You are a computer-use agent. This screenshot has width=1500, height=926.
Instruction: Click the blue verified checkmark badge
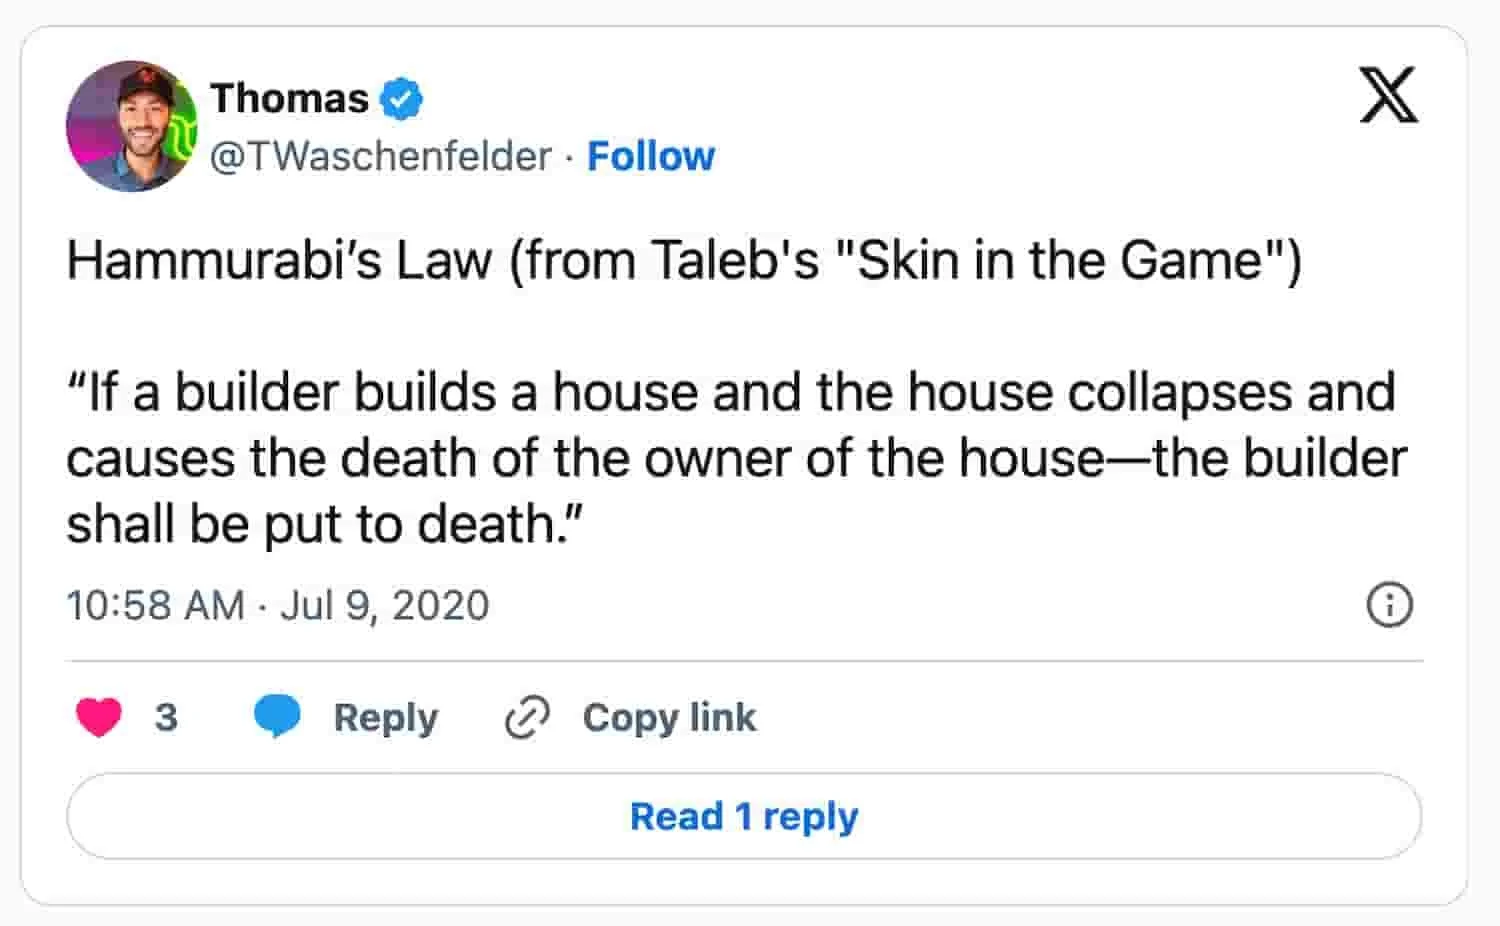click(x=402, y=99)
